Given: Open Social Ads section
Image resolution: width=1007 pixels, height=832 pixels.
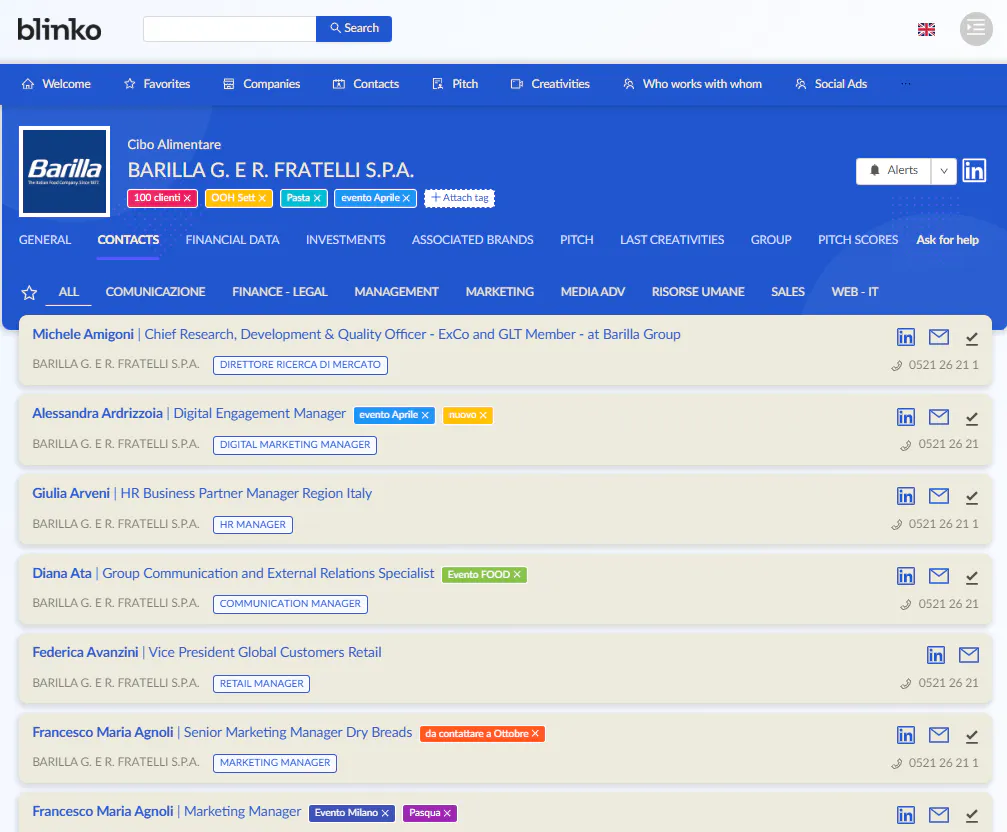Looking at the screenshot, I should (x=830, y=84).
